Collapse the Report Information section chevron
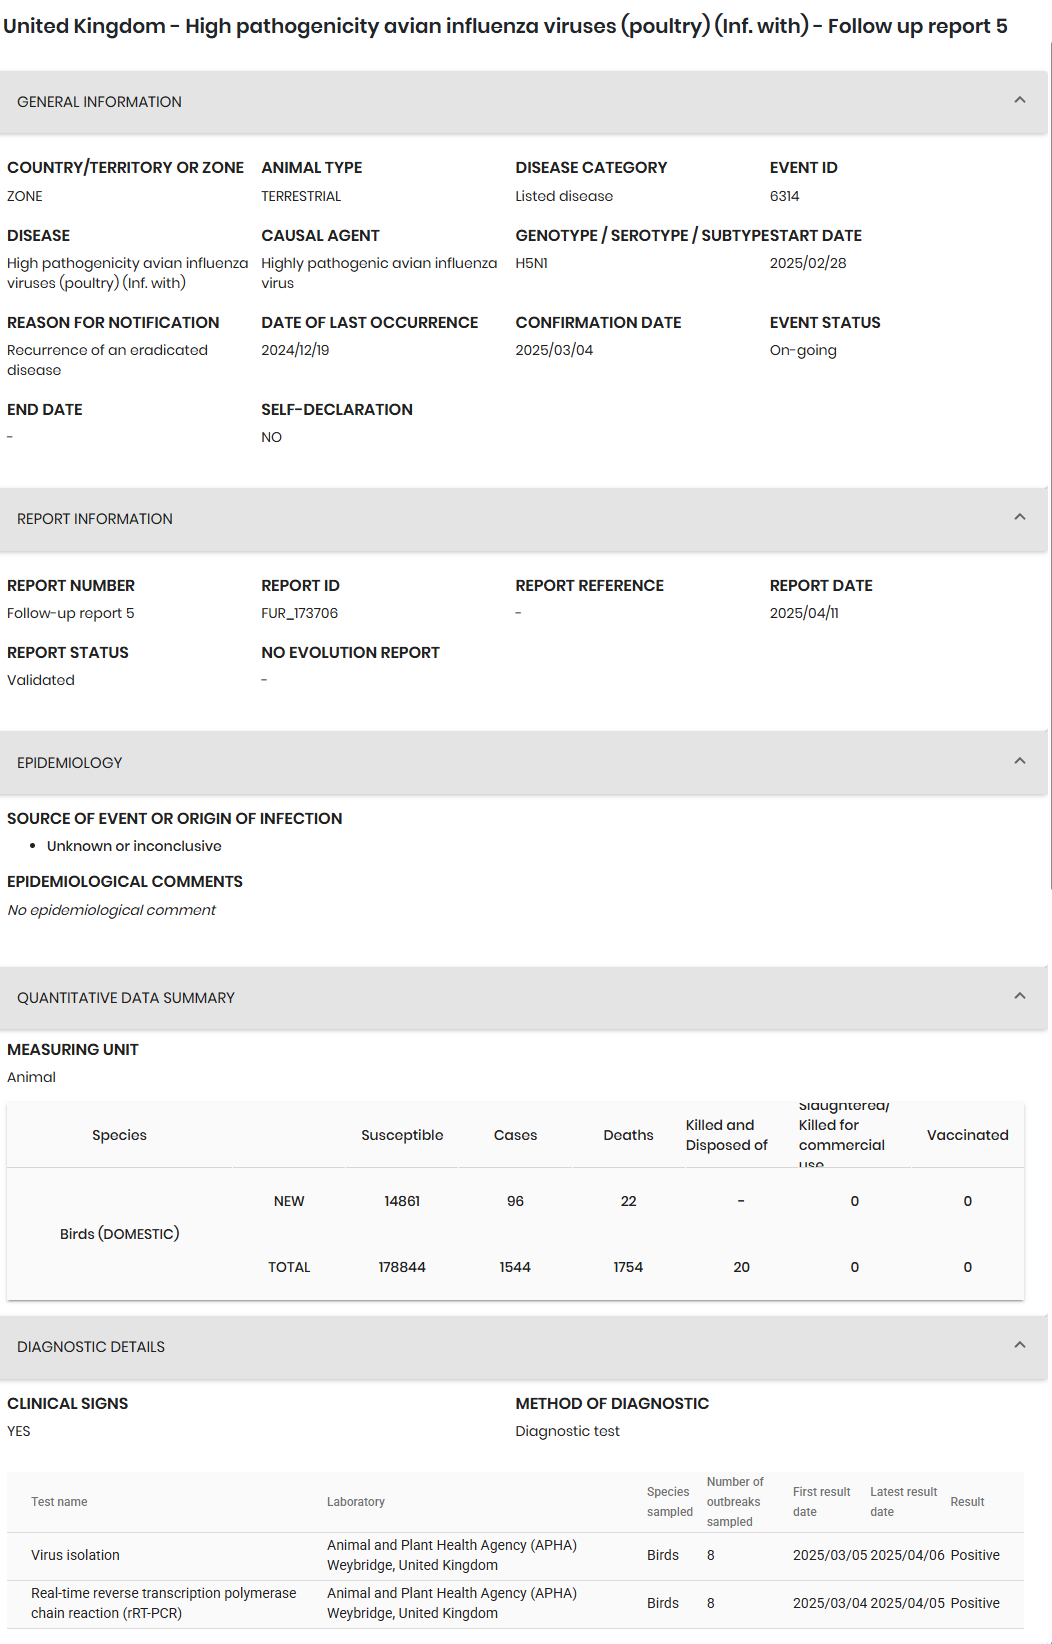Screen dimensions: 1052x1644 (x=1020, y=517)
